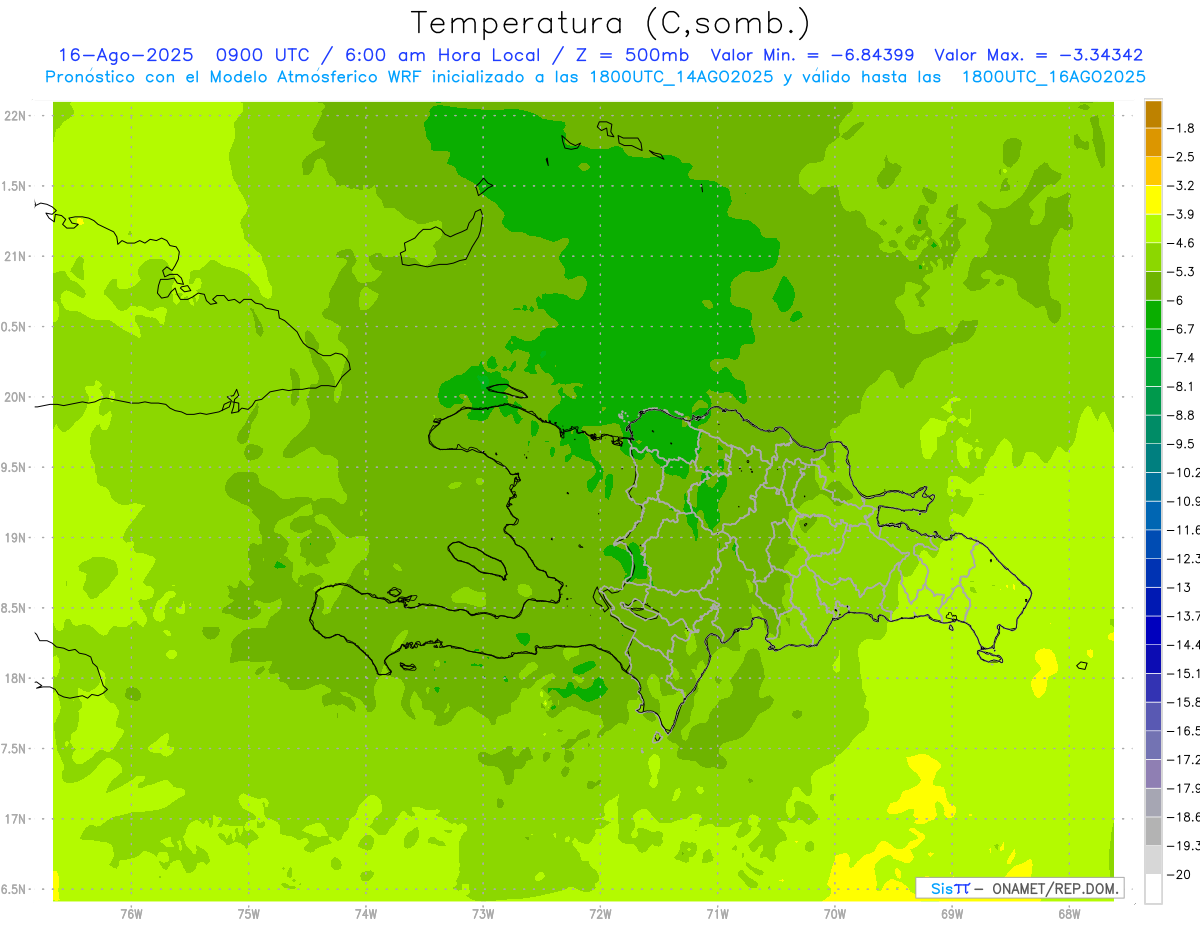Click the '-5.3' colorbar value
1200x927 pixels.
pos(1181,271)
